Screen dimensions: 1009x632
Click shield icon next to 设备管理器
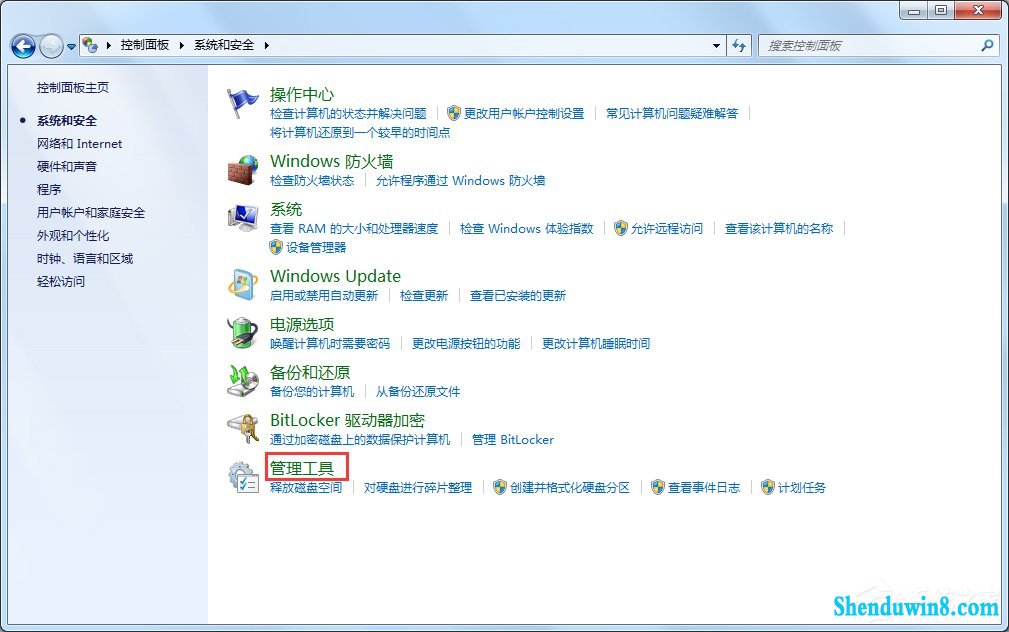pos(276,247)
